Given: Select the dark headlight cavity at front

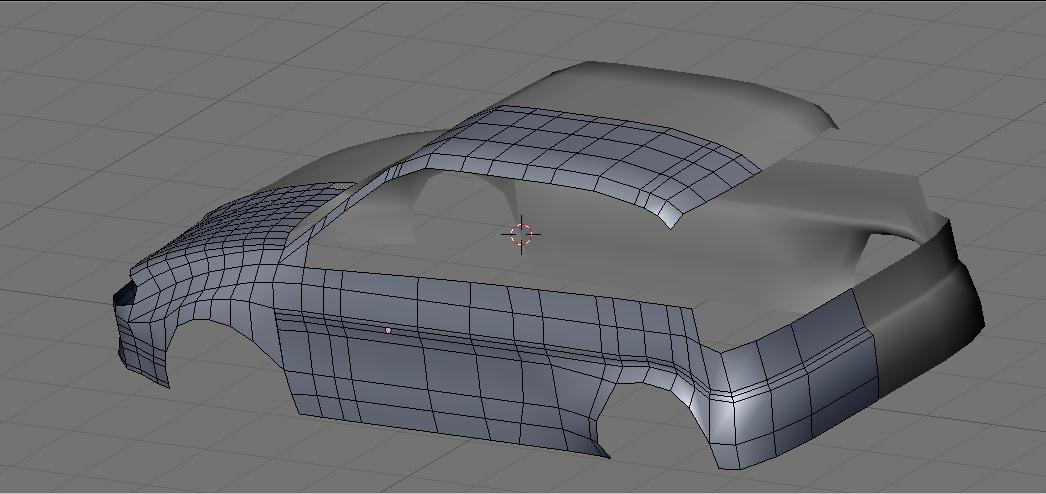Looking at the screenshot, I should 124,295.
